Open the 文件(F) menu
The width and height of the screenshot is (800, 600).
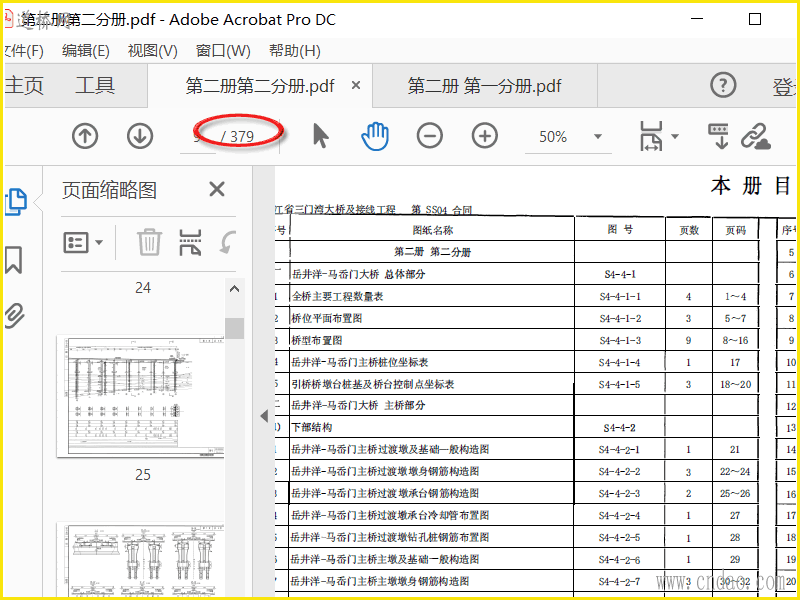(x=24, y=51)
